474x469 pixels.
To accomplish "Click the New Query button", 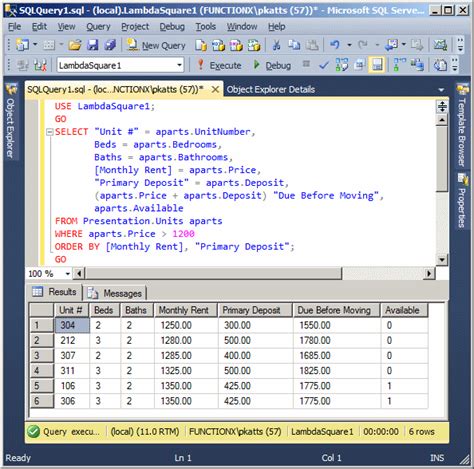I will click(156, 45).
